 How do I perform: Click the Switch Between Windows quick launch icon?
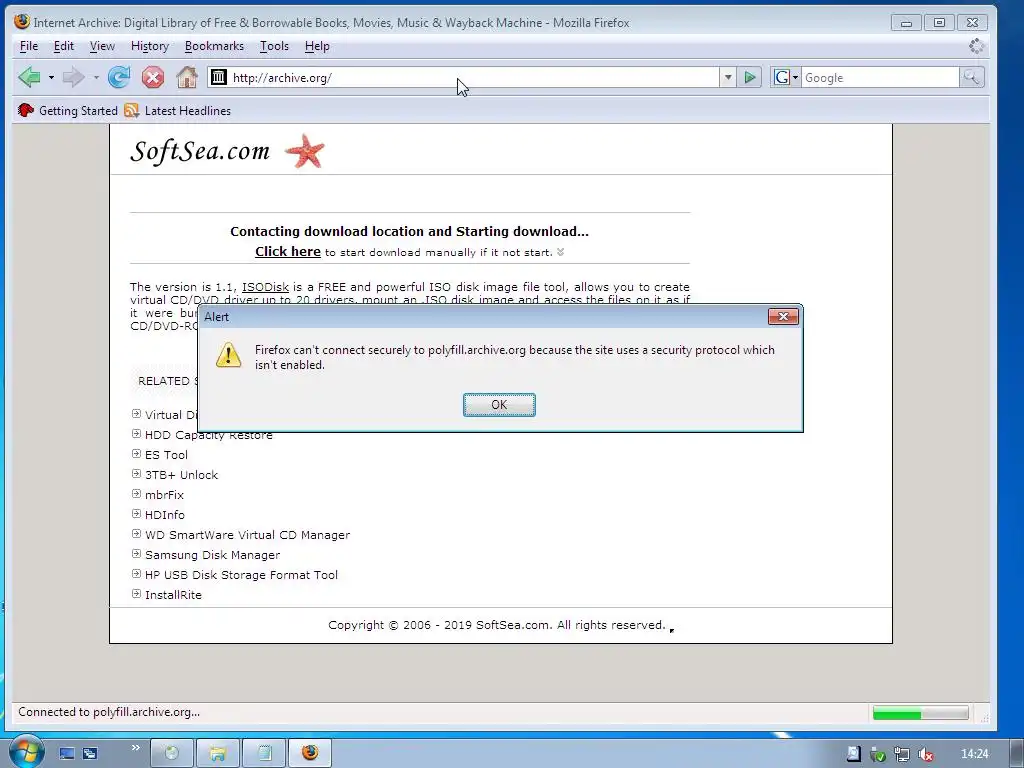(90, 754)
